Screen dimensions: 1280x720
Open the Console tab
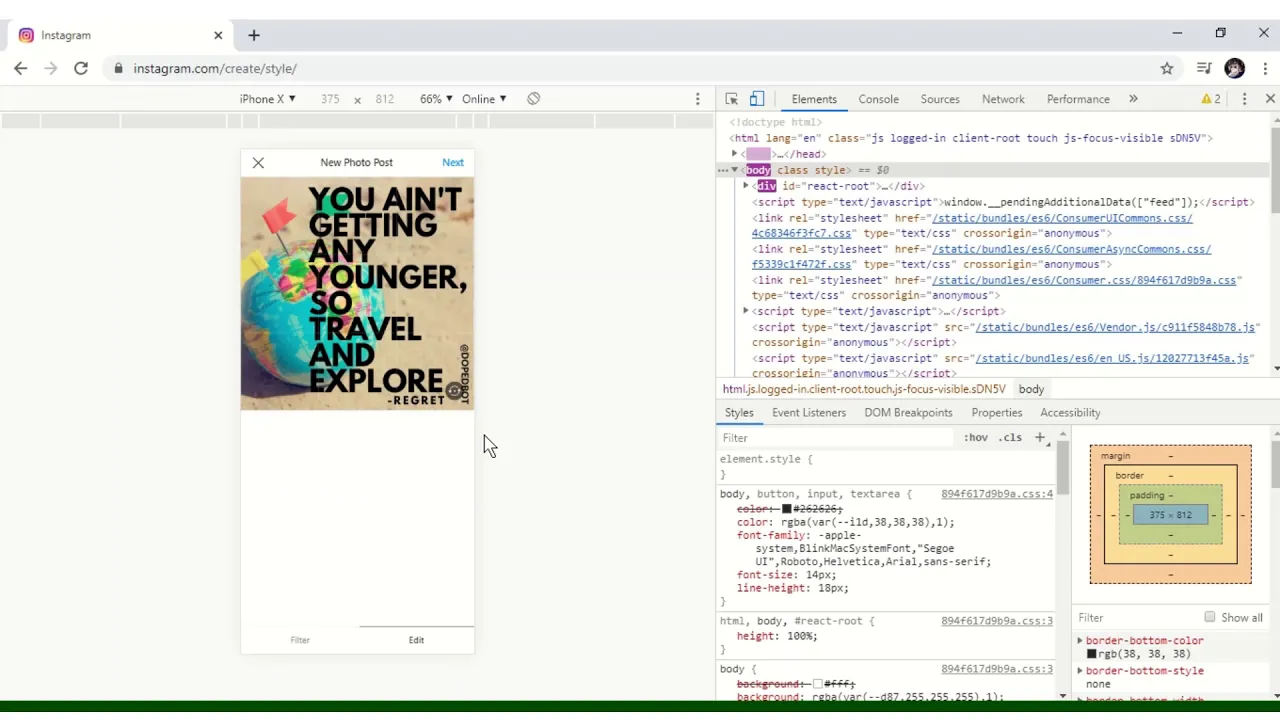coord(878,99)
